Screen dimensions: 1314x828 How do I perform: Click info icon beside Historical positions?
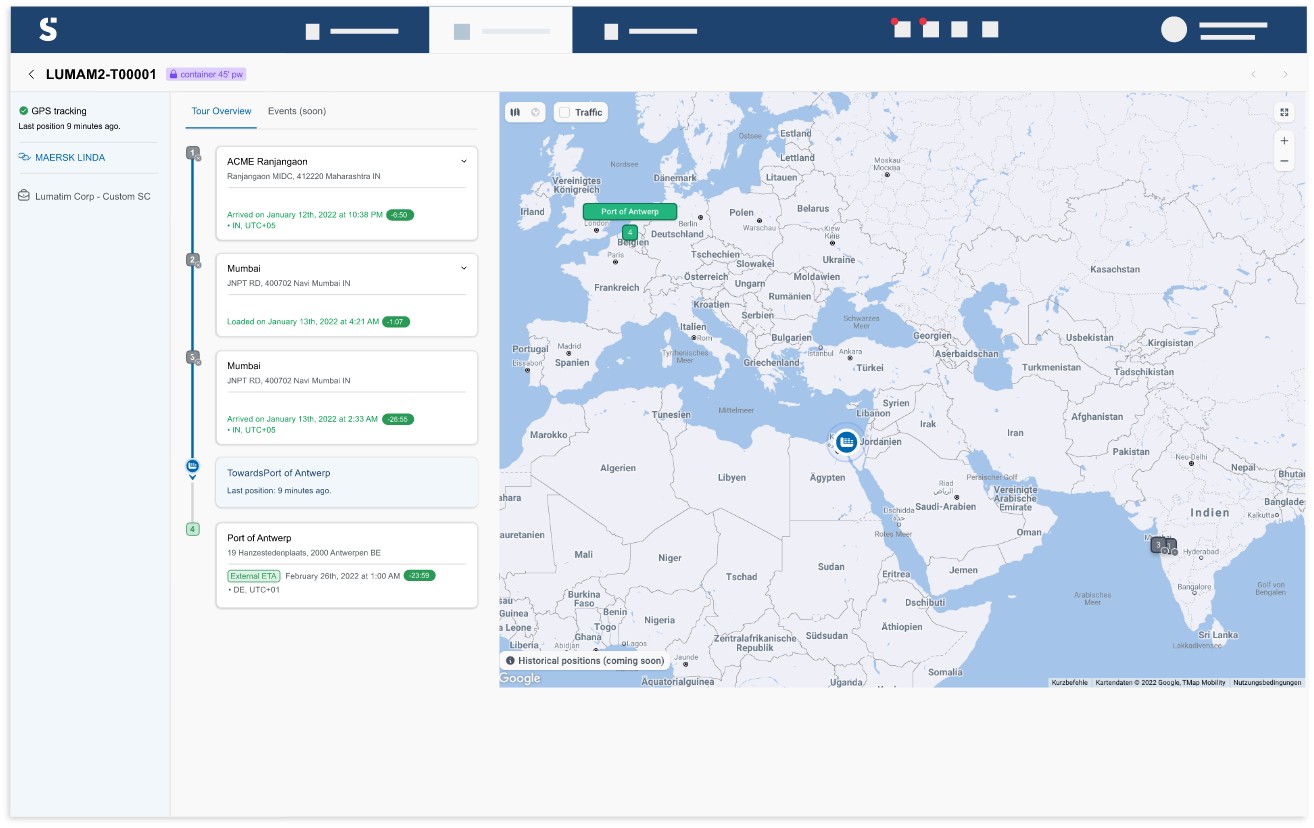510,661
